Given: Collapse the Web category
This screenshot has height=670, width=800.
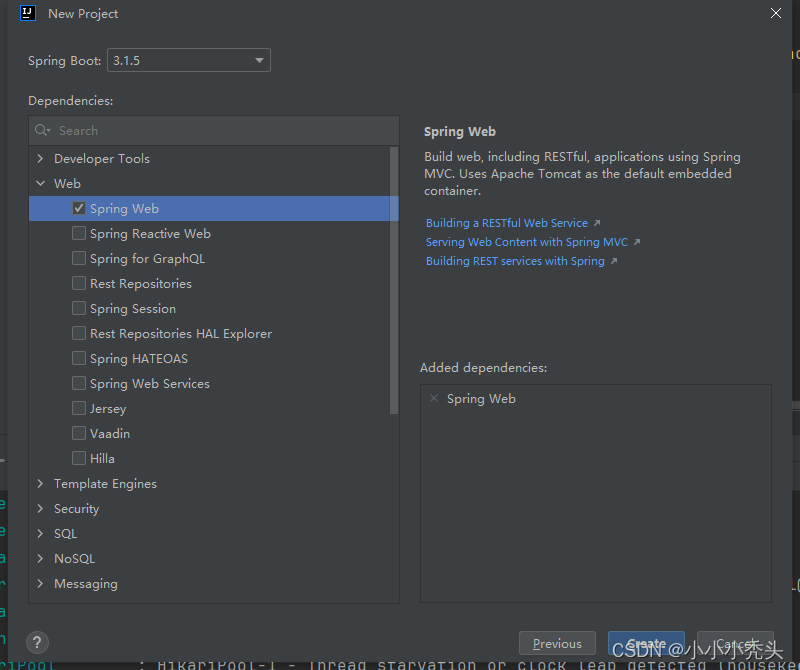Looking at the screenshot, I should (40, 183).
